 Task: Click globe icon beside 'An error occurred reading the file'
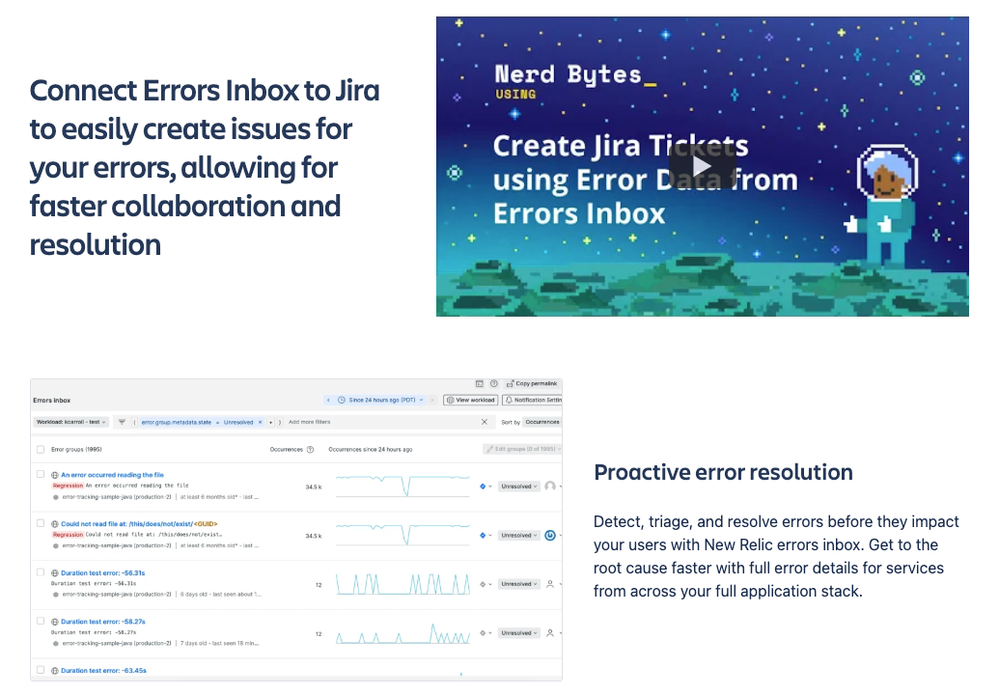pos(55,475)
